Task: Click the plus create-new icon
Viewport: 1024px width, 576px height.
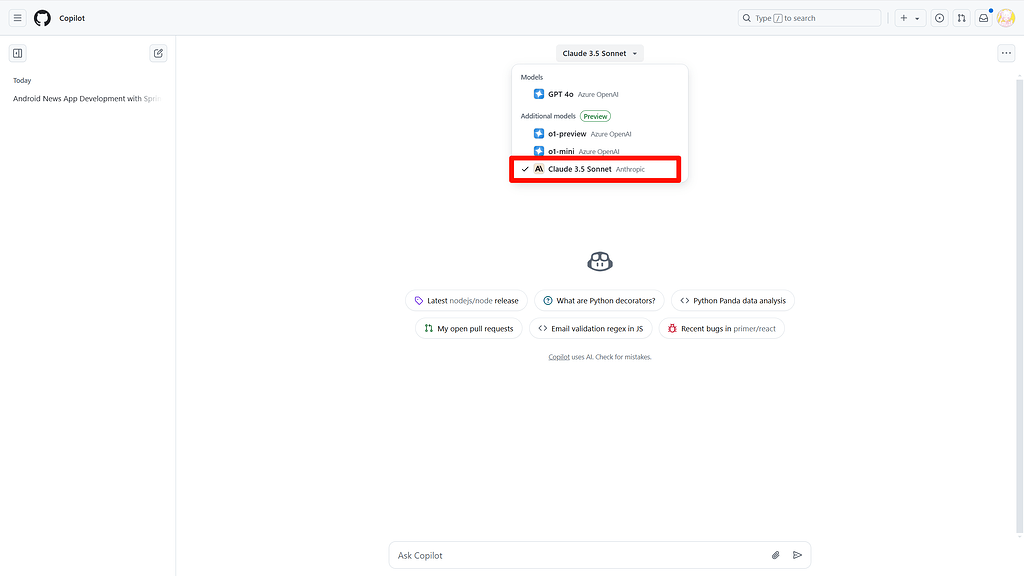Action: 904,18
